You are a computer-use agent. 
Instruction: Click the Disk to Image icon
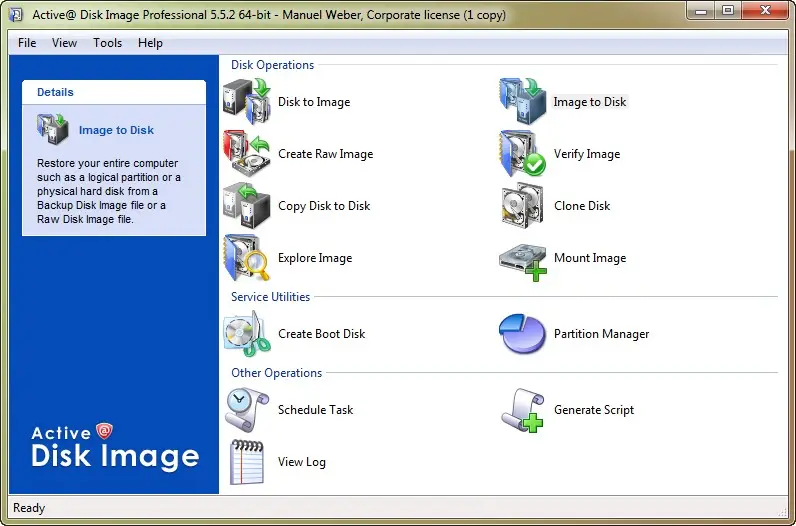click(x=247, y=102)
